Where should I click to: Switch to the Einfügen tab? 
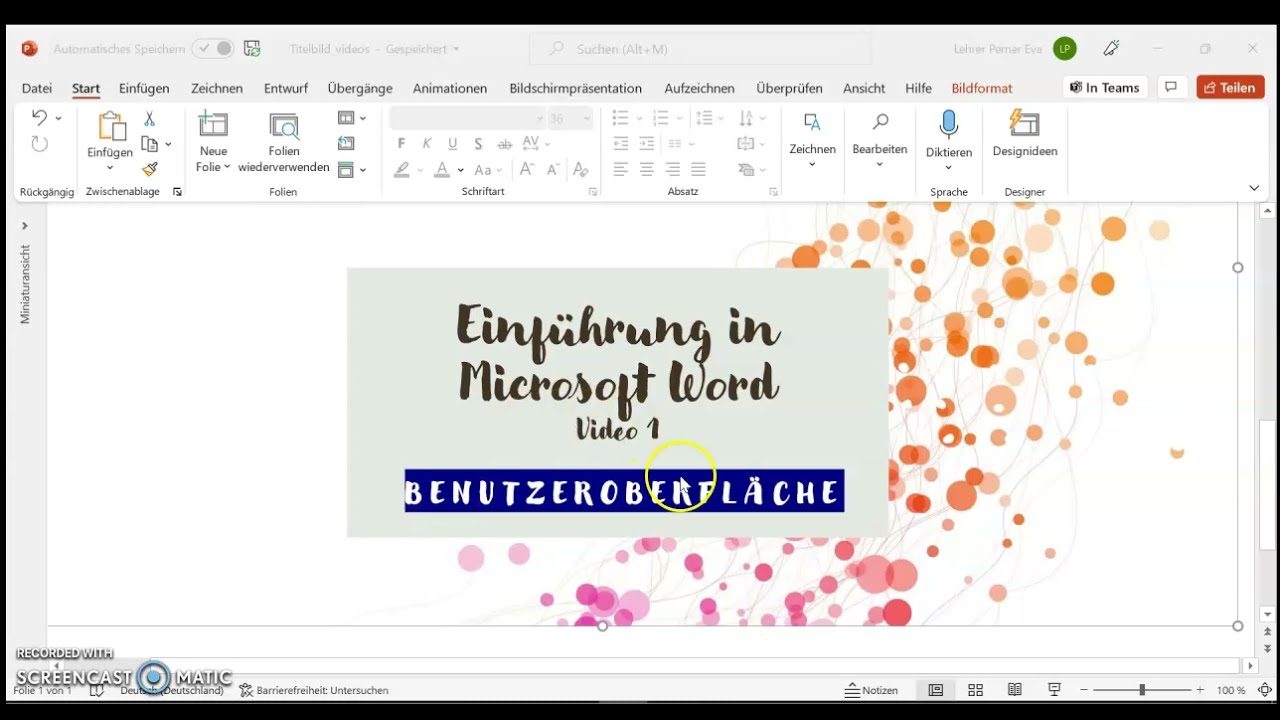tap(144, 88)
